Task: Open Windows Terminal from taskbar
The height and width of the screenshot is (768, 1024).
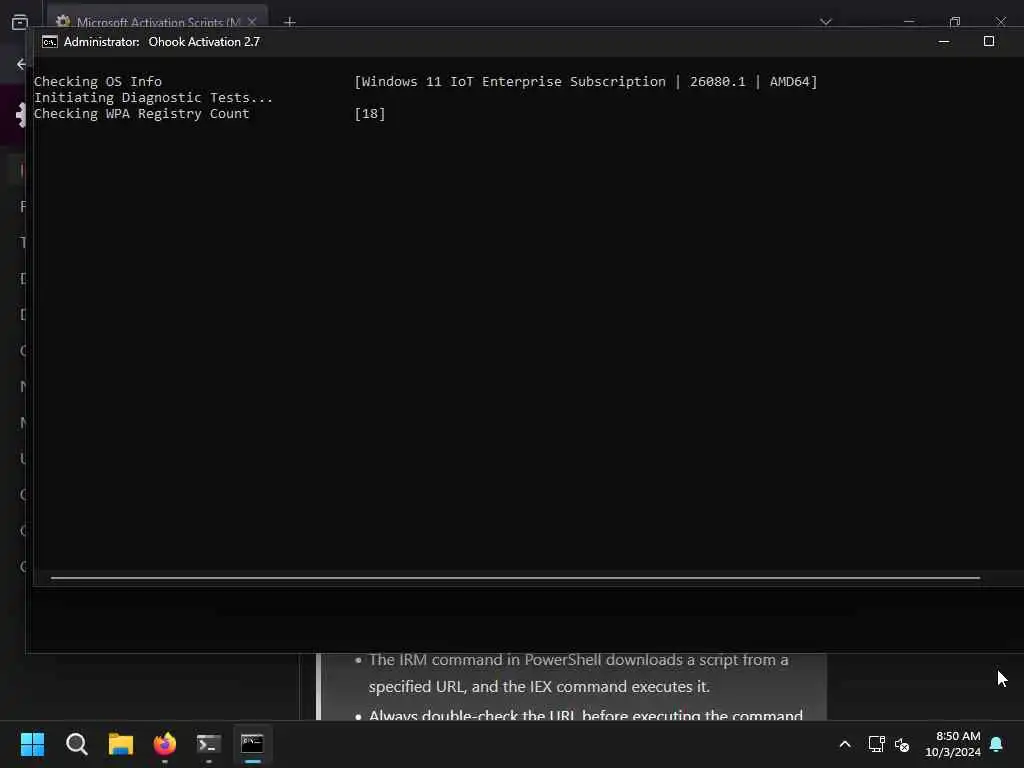Action: 209,744
